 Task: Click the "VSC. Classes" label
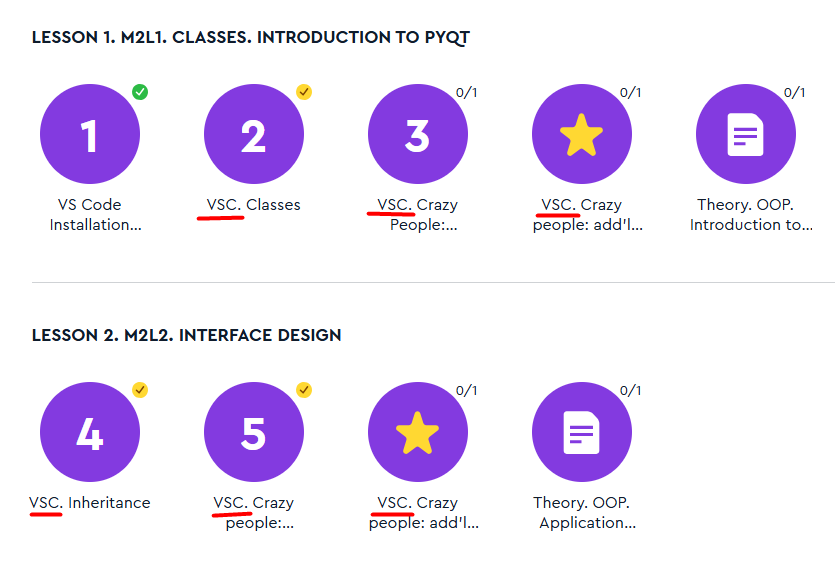[x=253, y=205]
